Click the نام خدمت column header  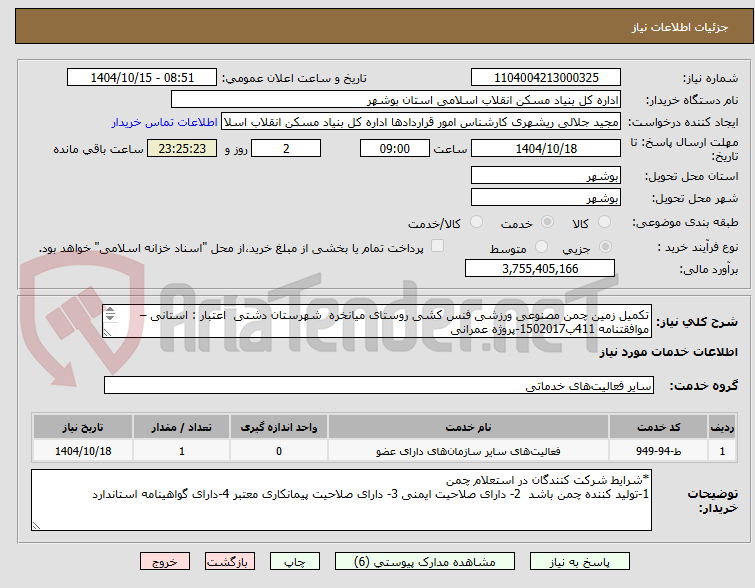pos(469,427)
